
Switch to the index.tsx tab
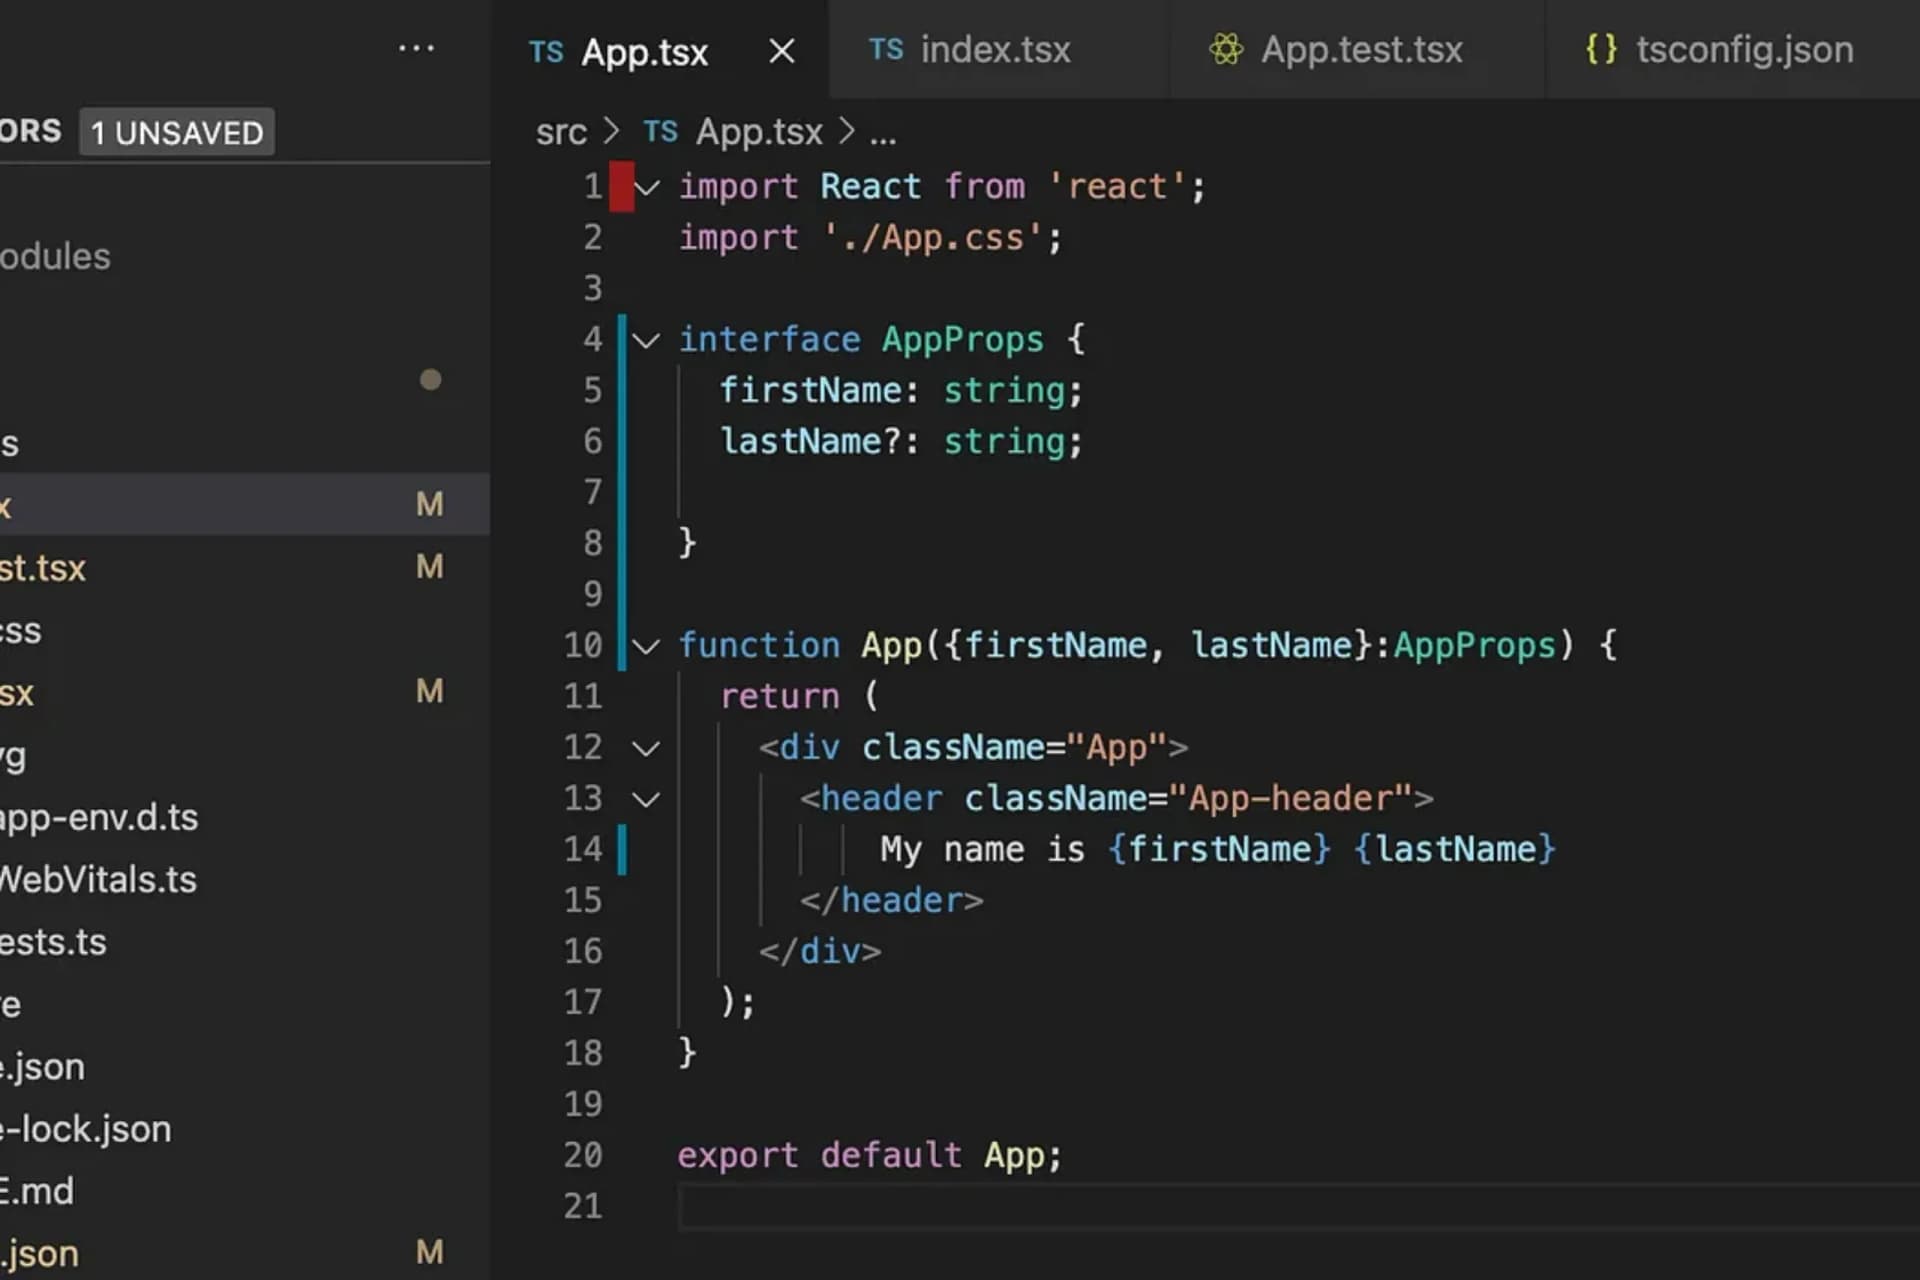[x=996, y=50]
